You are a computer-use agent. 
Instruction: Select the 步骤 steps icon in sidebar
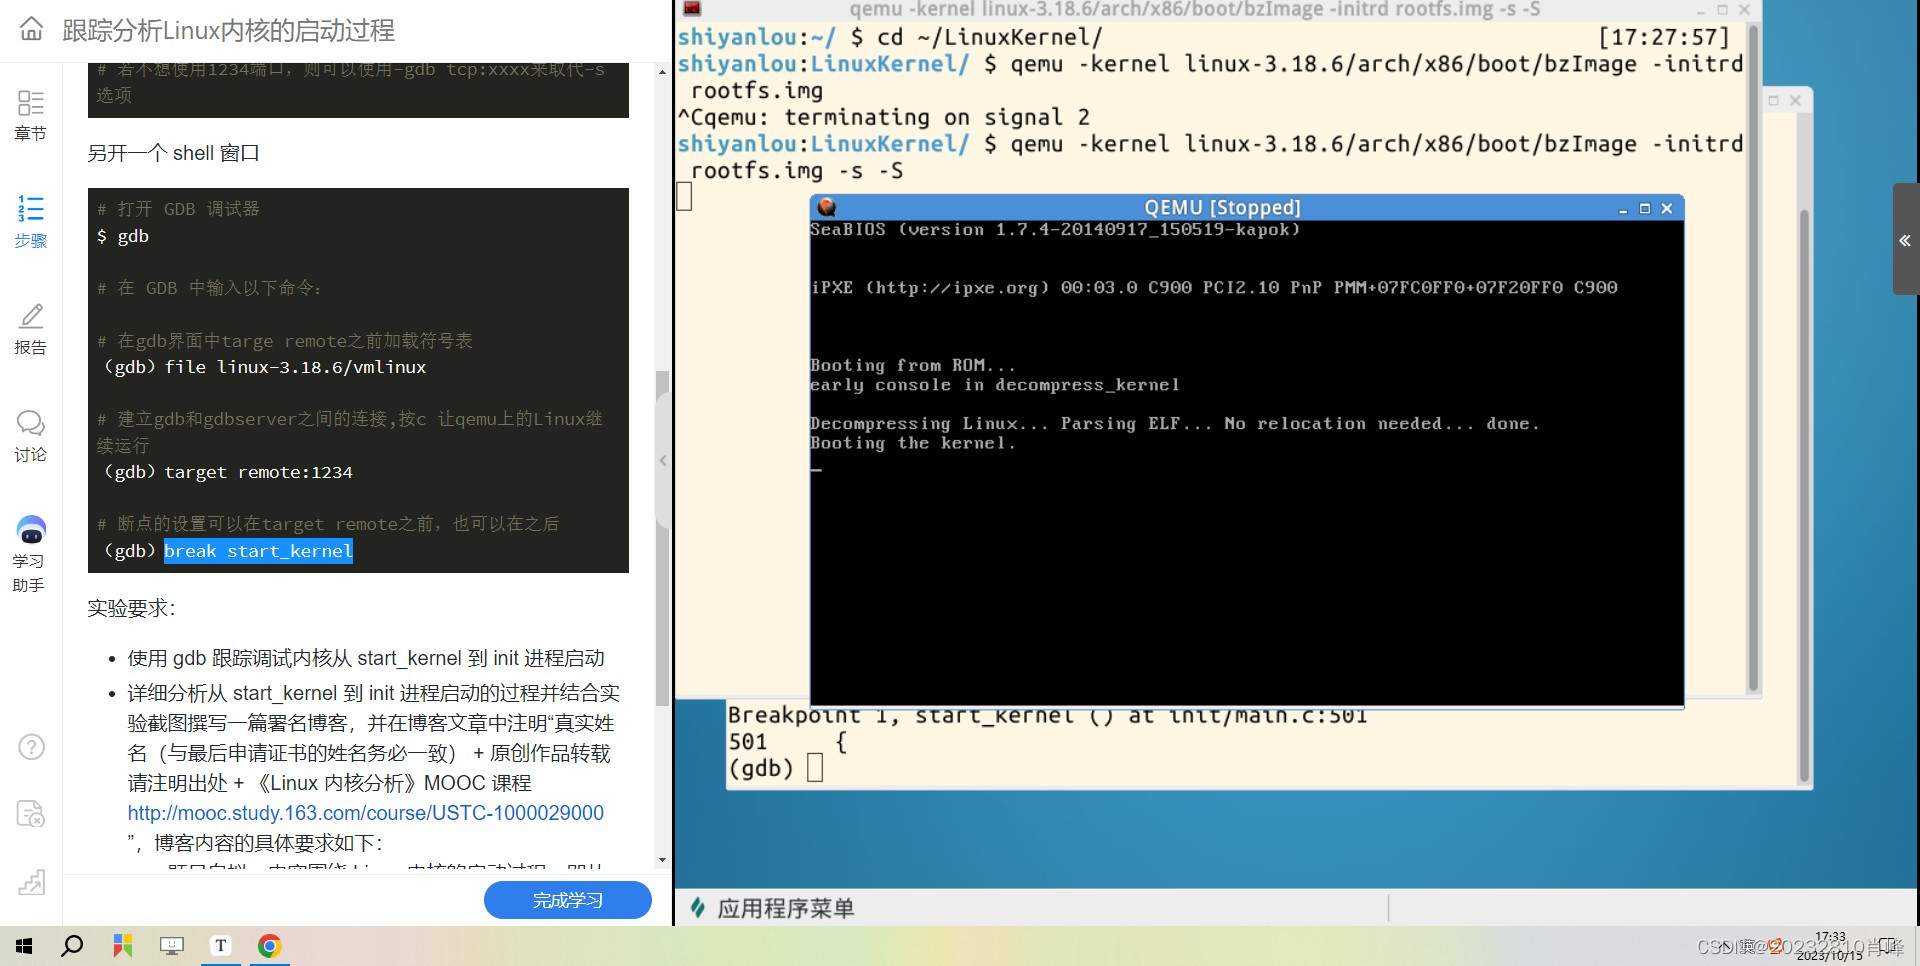(x=30, y=221)
